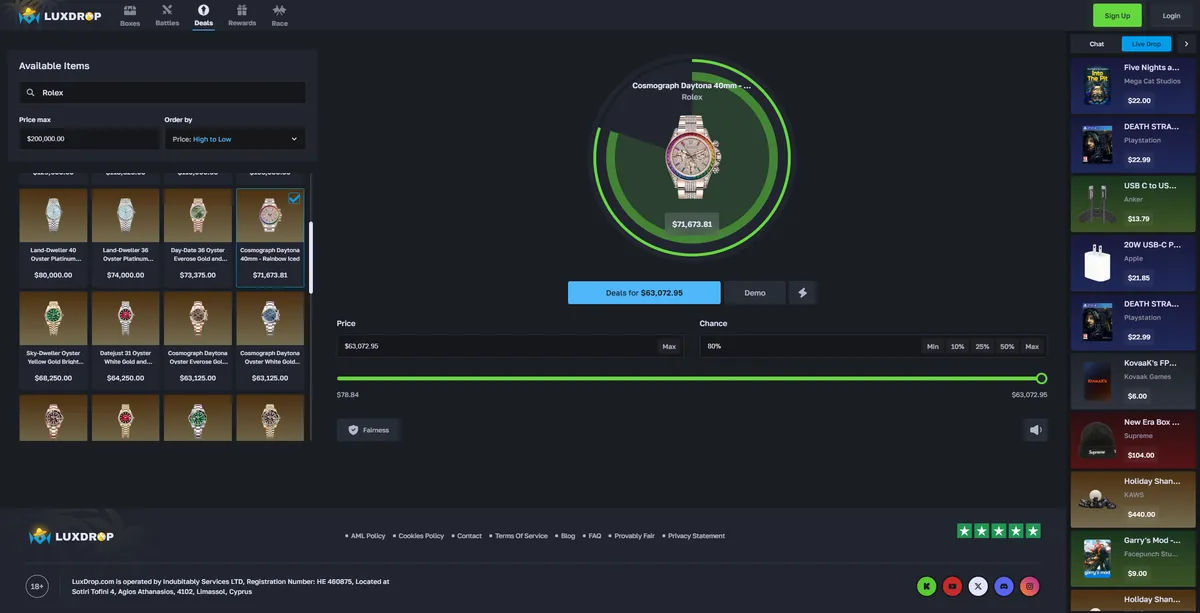Viewport: 1200px width, 613px height.
Task: Open the X (Twitter) social icon
Action: pos(978,587)
